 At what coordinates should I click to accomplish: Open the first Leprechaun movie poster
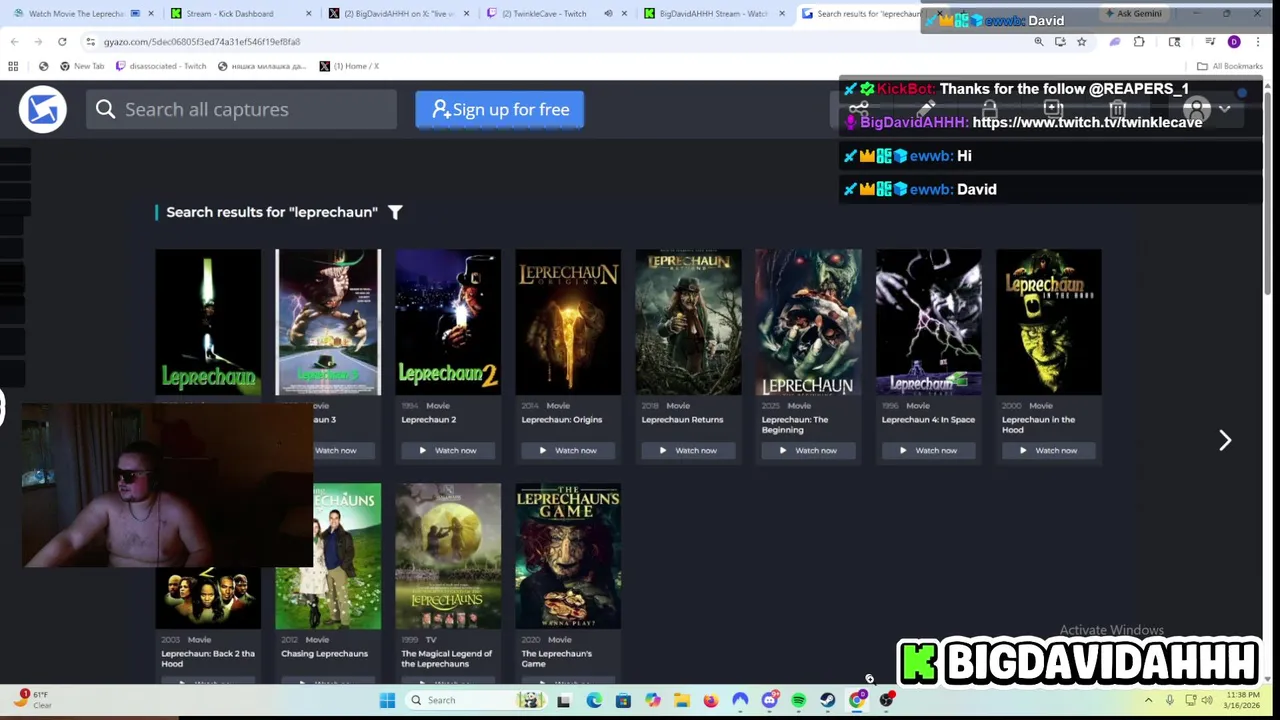pos(208,322)
